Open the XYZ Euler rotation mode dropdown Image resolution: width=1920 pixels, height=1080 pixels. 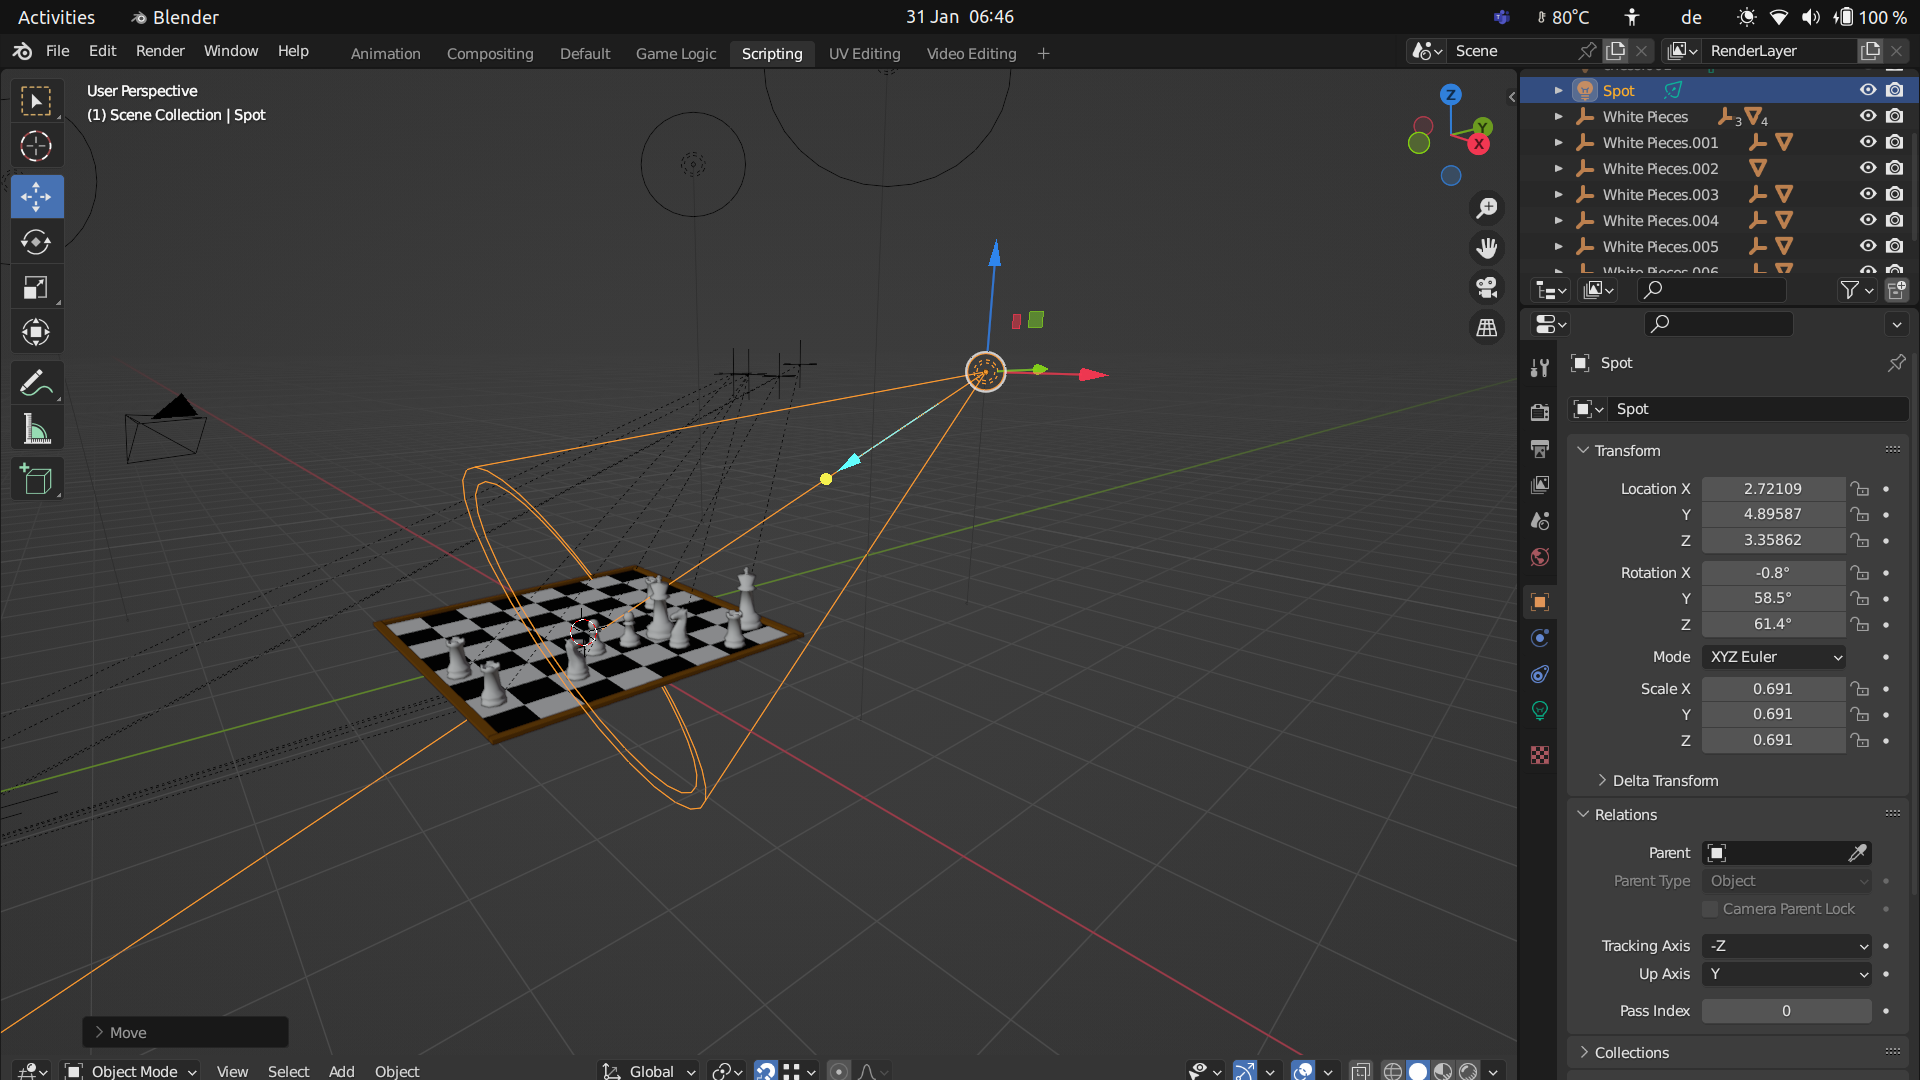[1774, 657]
